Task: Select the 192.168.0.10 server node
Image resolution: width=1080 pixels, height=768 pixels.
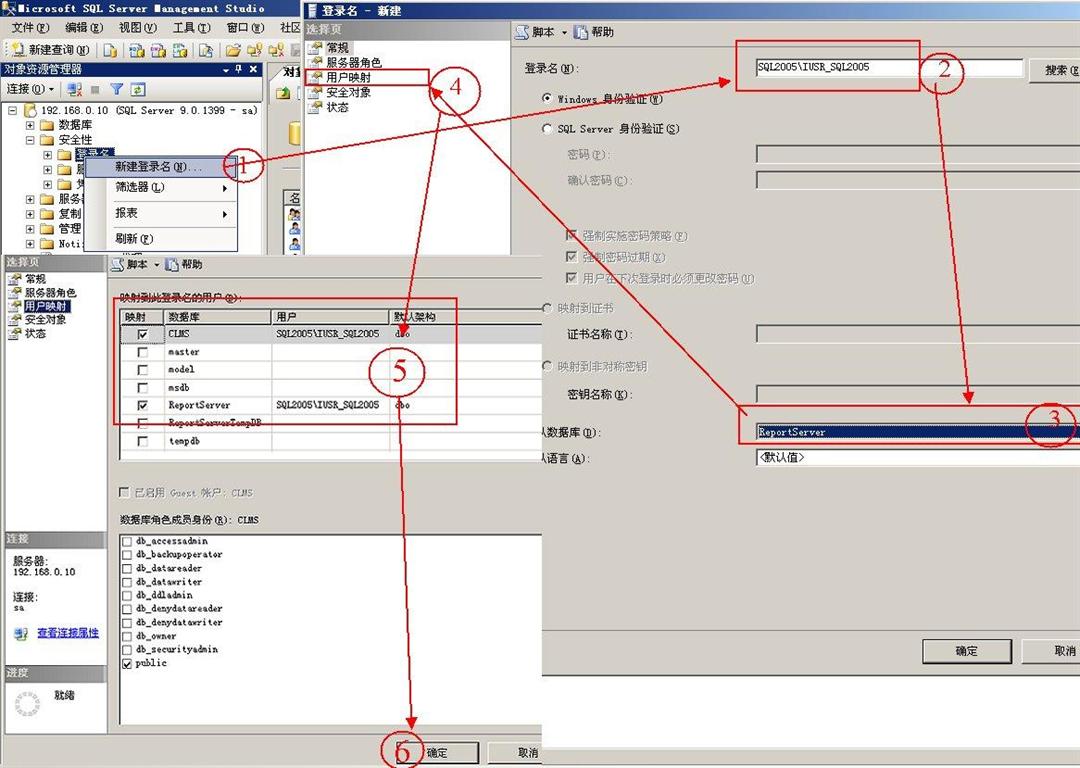Action: 149,110
